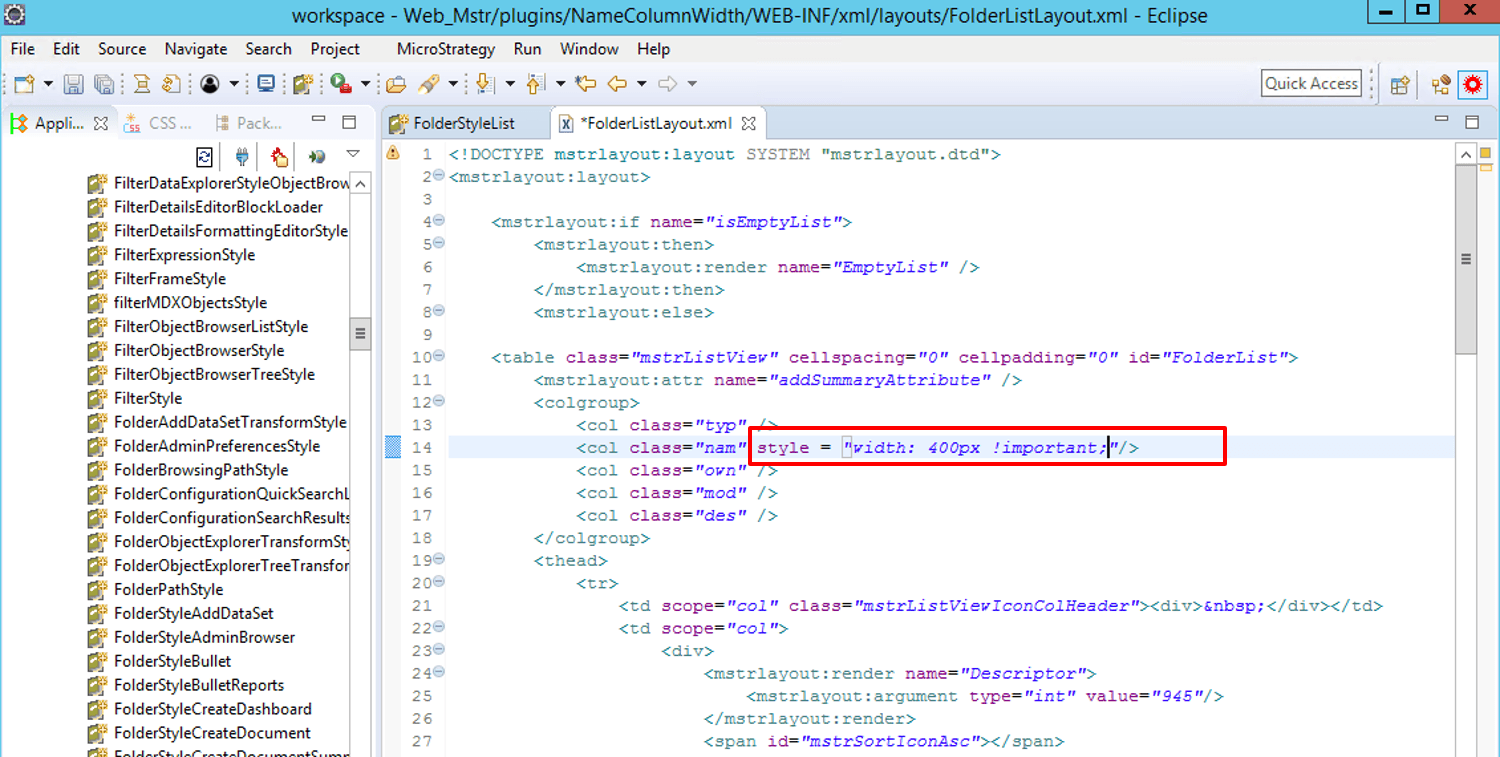Click the Quick Access search field
This screenshot has height=757, width=1500.
pyautogui.click(x=1311, y=84)
